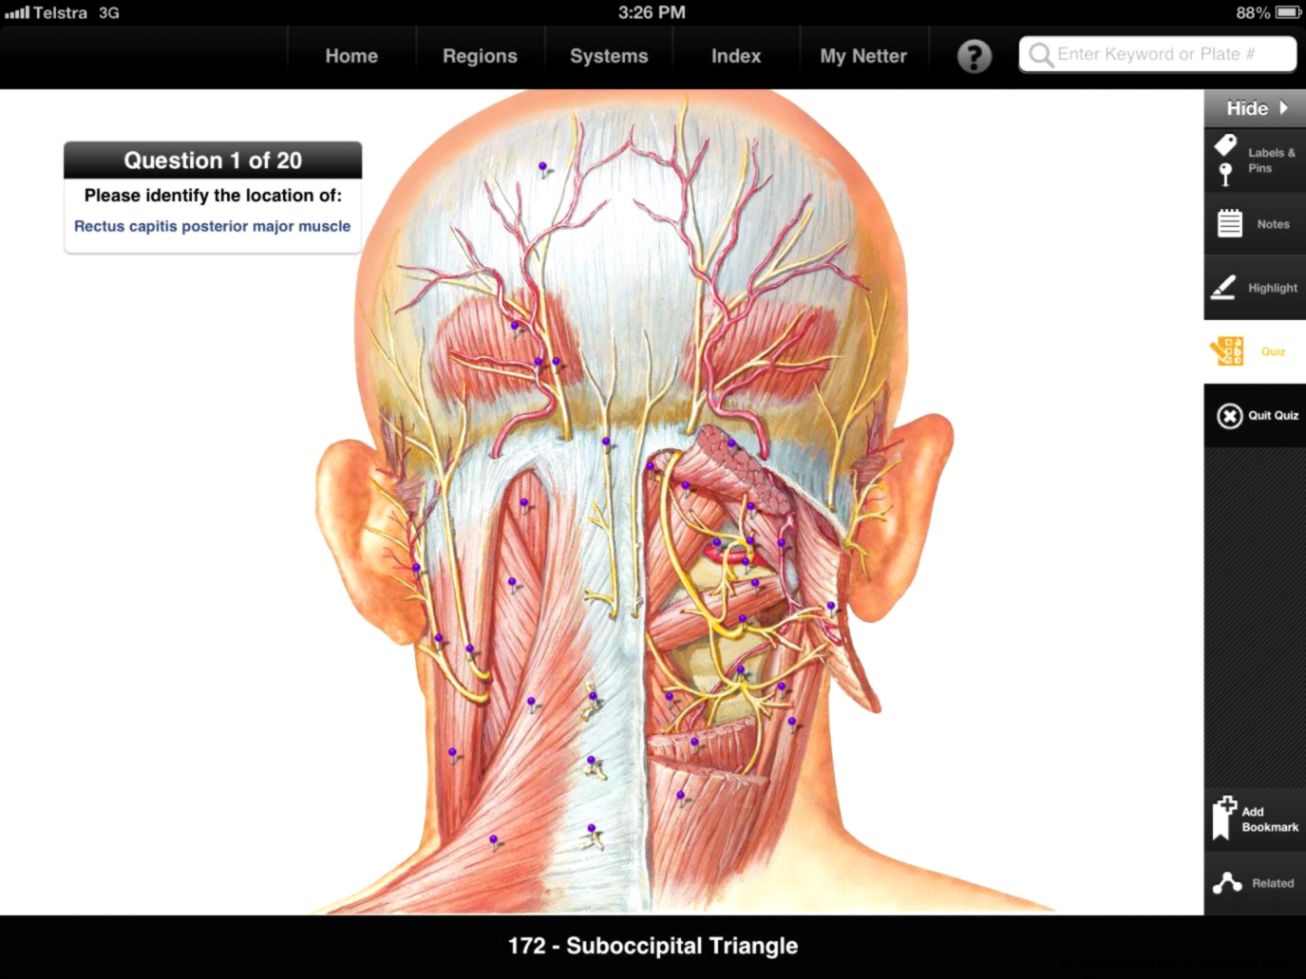The image size is (1306, 979).
Task: Open Related plates
Action: click(x=1255, y=883)
